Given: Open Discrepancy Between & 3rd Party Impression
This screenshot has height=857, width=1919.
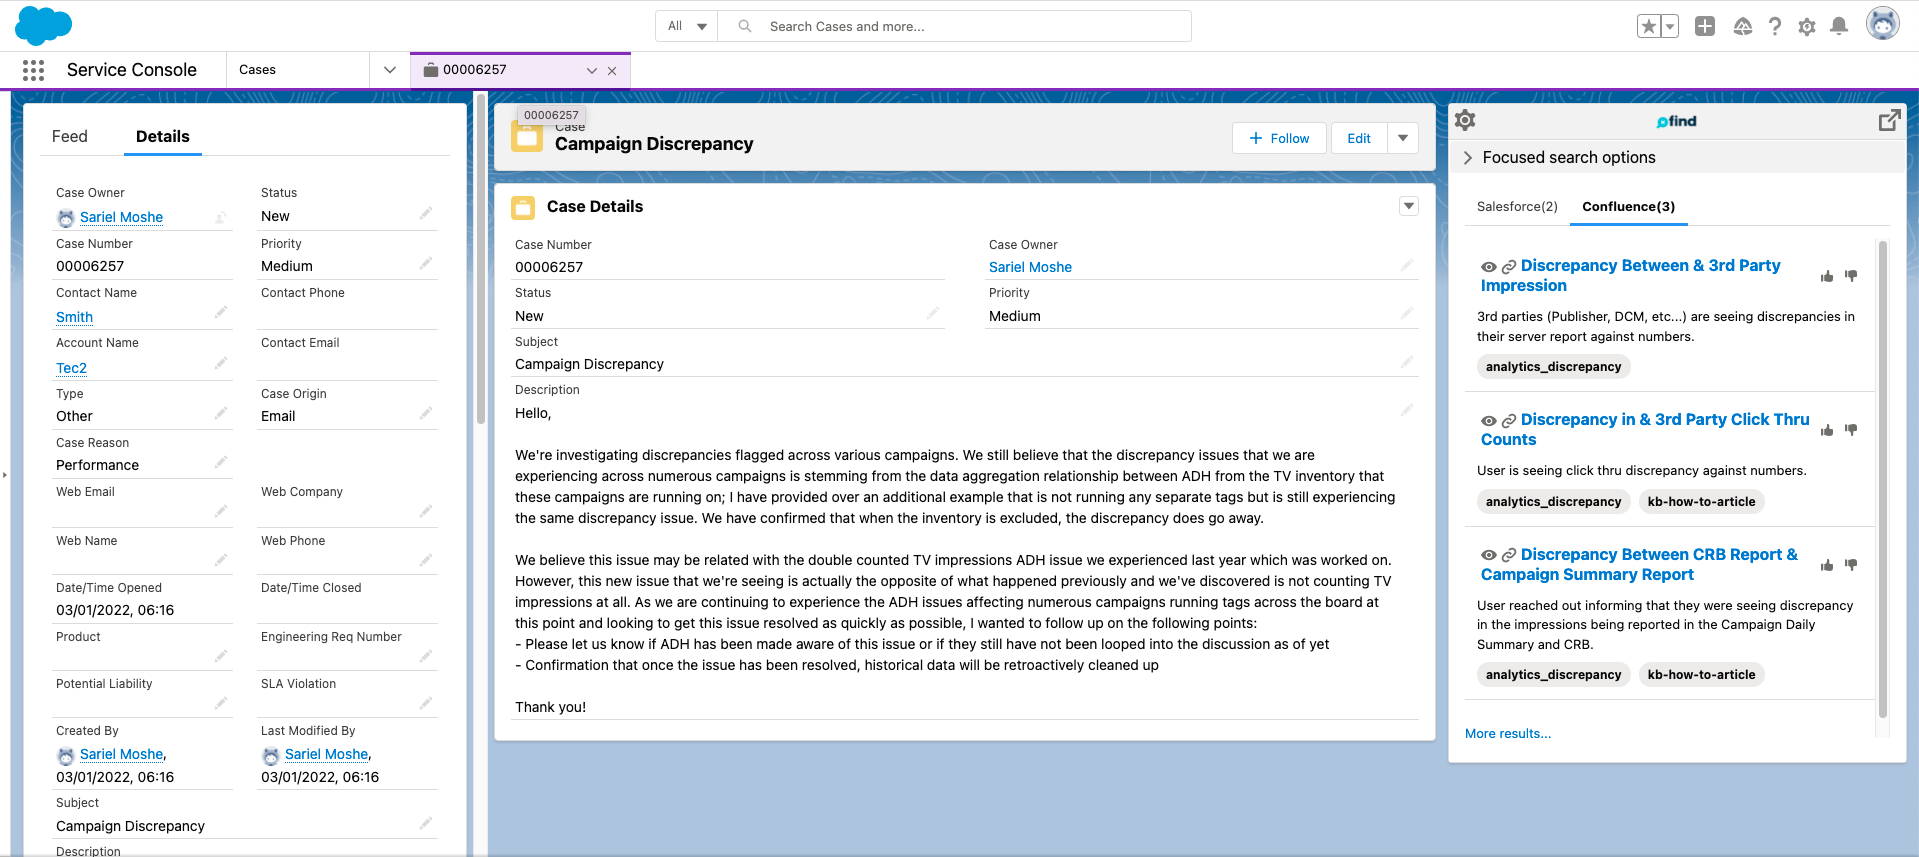Looking at the screenshot, I should [1631, 275].
